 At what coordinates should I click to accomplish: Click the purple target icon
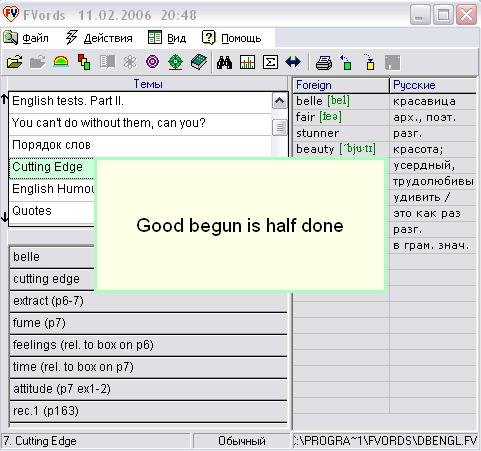point(153,62)
